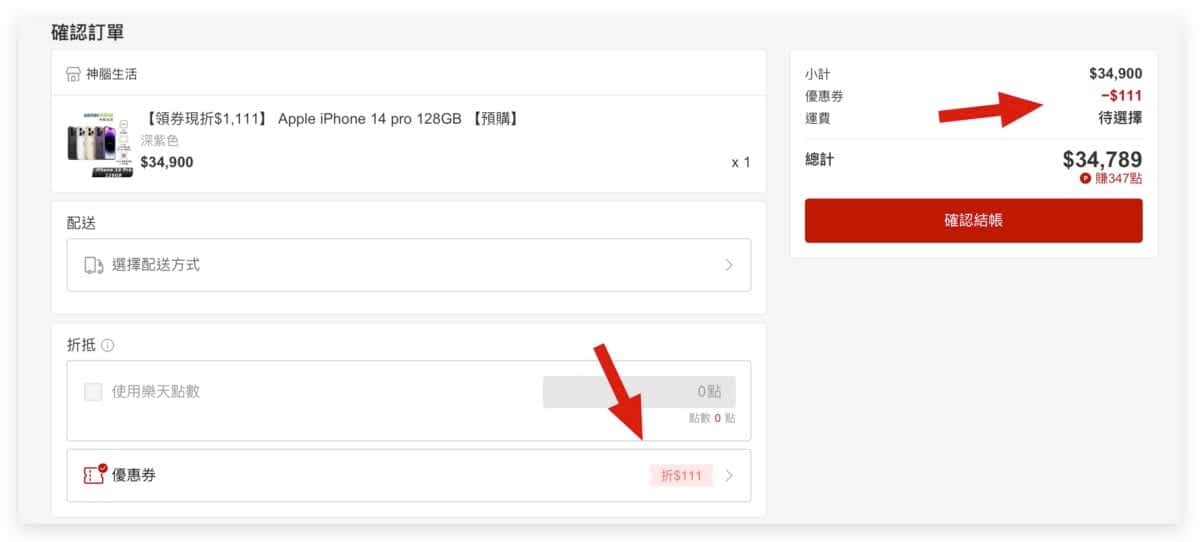Viewport: 1200px width, 542px height.
Task: Expand the chevron in the 優惠券 row
Action: [729, 476]
